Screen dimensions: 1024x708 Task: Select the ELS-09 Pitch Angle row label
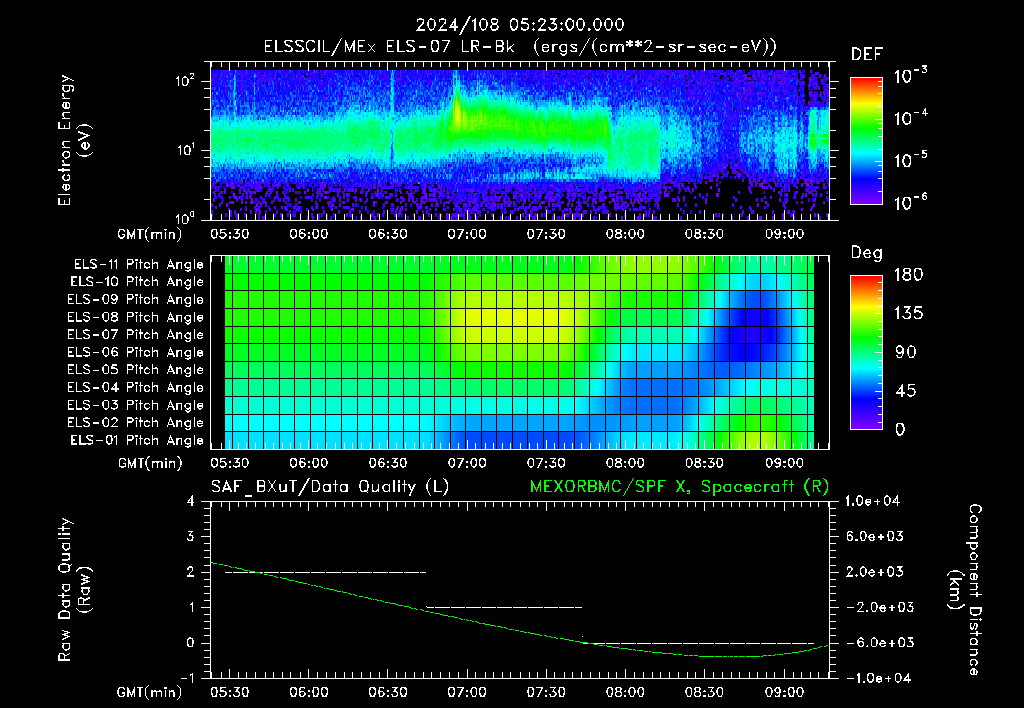[x=136, y=300]
